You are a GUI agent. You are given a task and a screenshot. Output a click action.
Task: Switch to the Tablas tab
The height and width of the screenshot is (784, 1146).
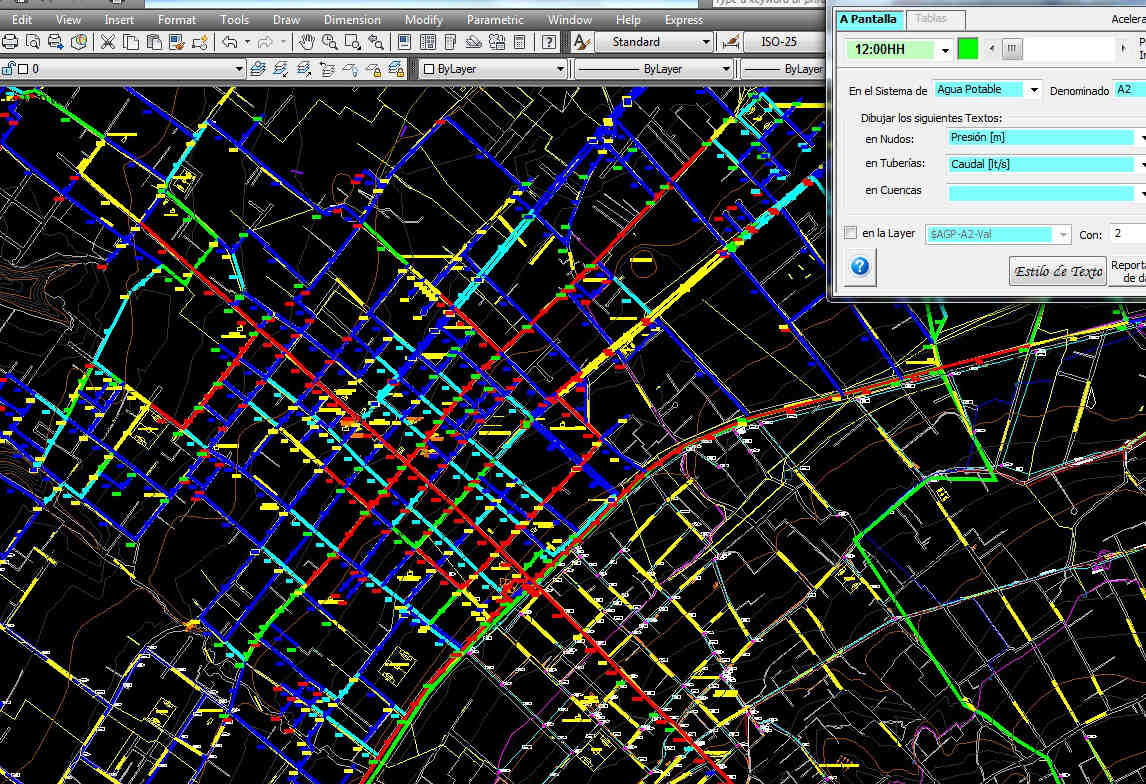(x=931, y=19)
